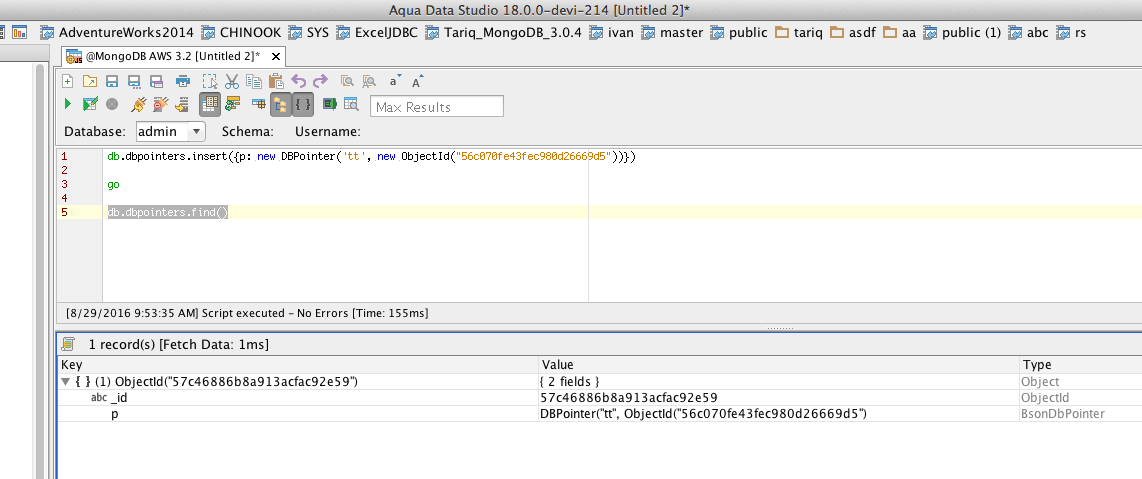Click the Save All icon
This screenshot has width=1142, height=479.
155,82
